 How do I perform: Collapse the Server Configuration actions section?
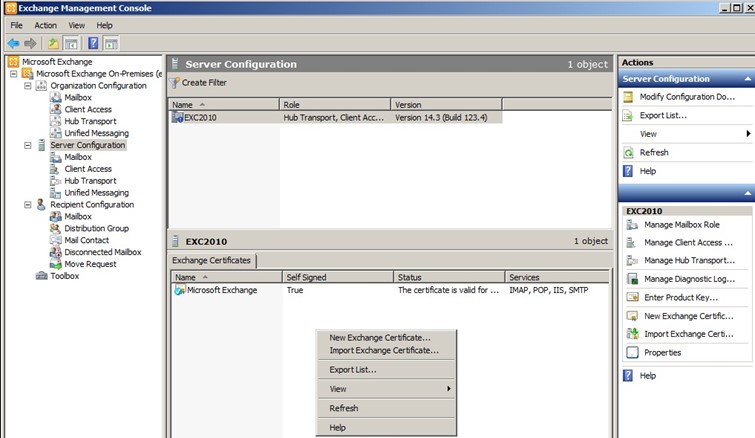[x=747, y=79]
